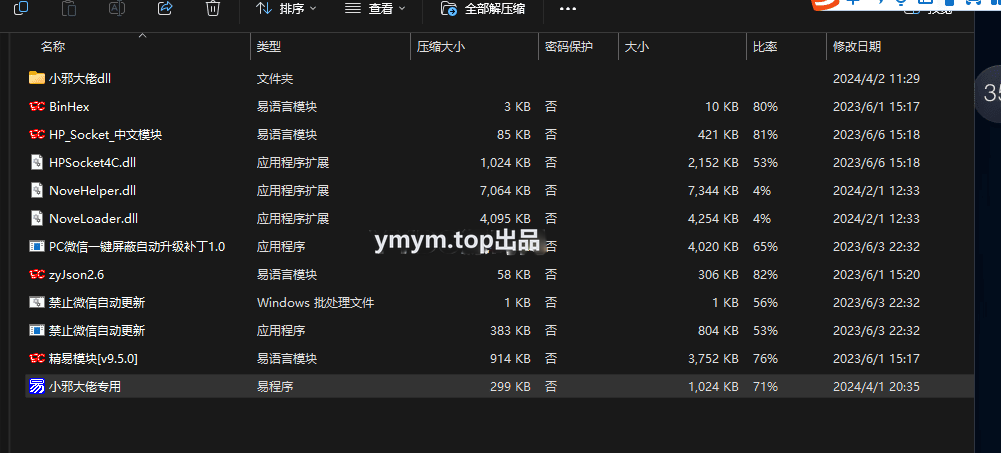This screenshot has width=1001, height=453.
Task: Click the HPSocket4C.dll file icon
Action: (37, 162)
